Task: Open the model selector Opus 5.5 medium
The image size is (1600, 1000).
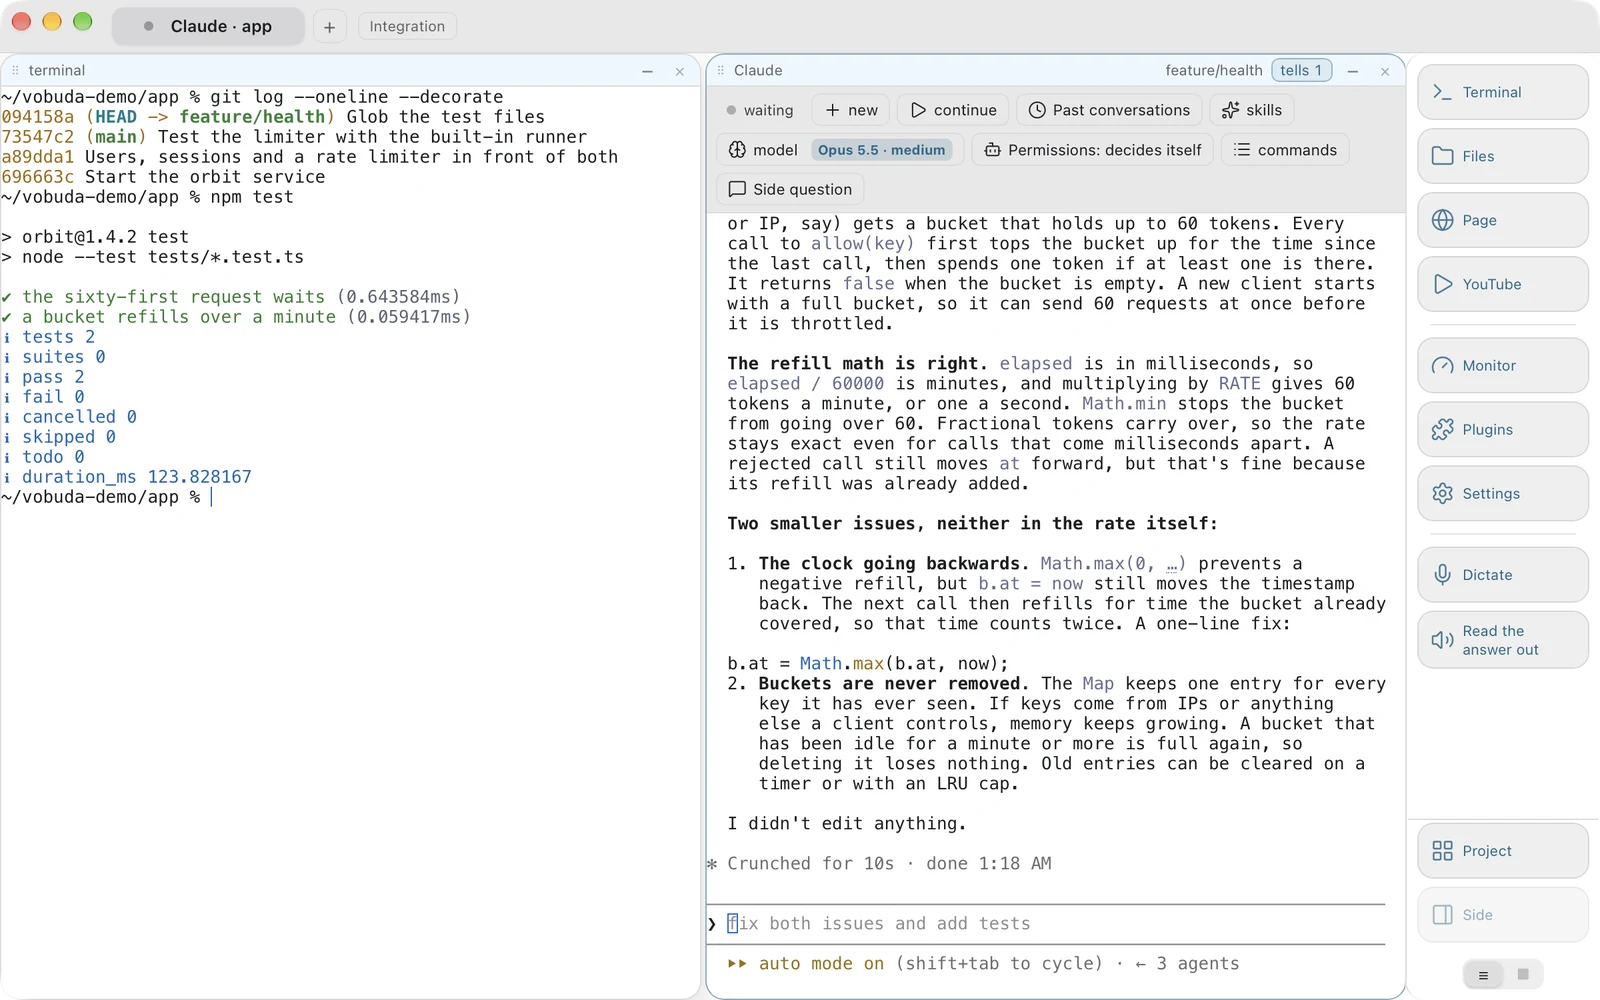Action: [x=840, y=150]
